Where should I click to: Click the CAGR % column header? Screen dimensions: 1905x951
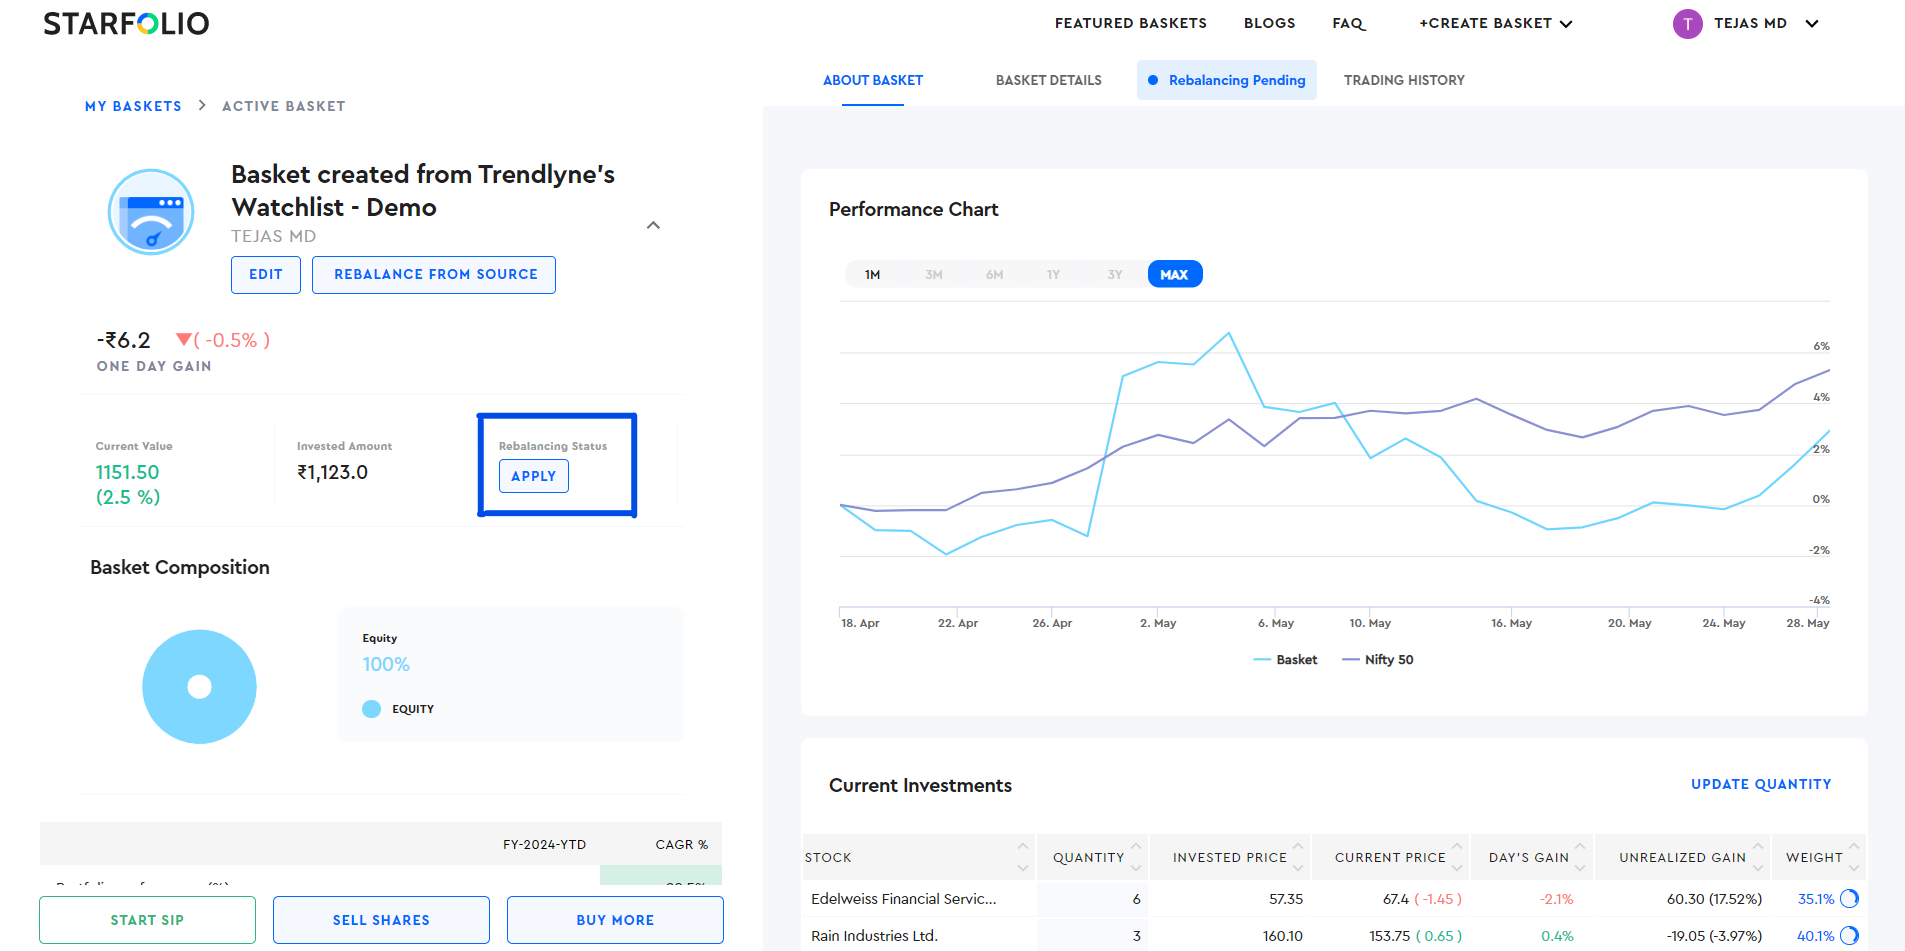coord(681,845)
